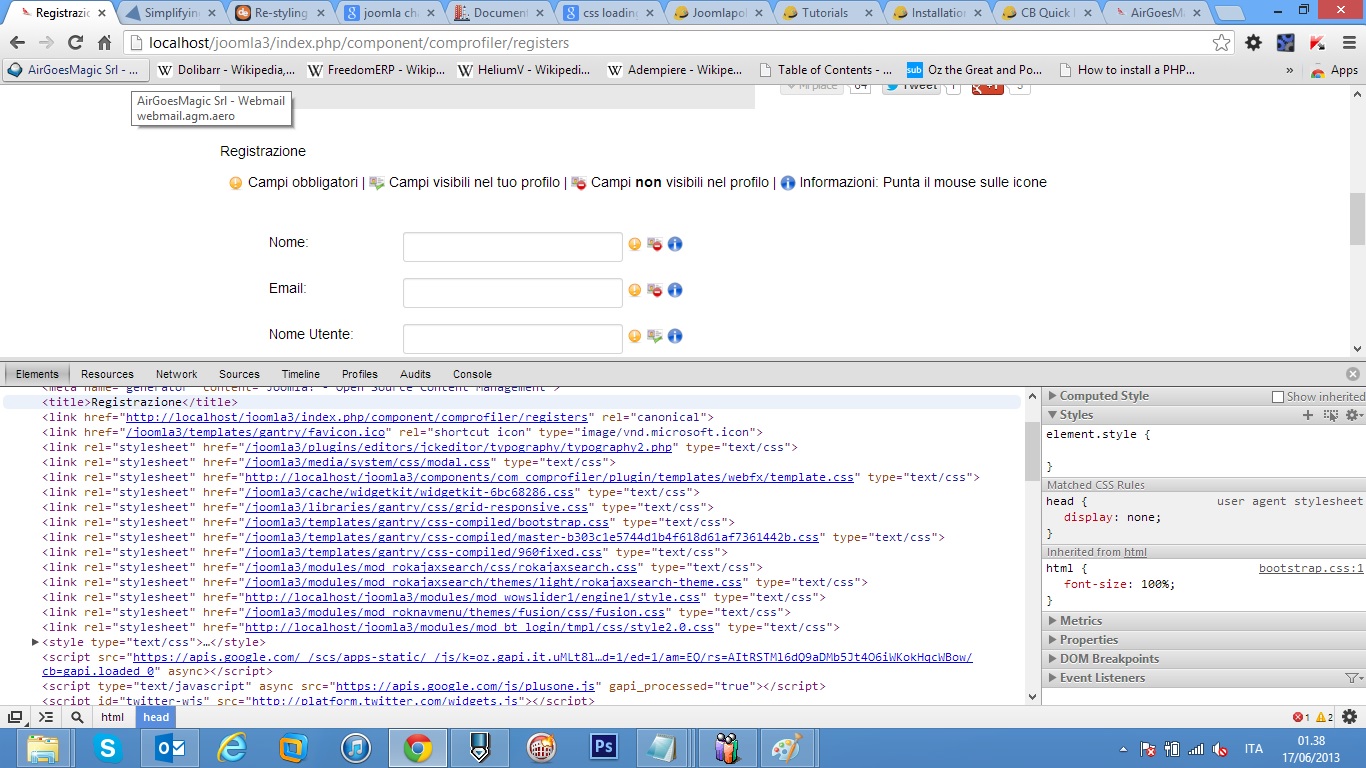Select the html breadcrumb item

click(112, 717)
